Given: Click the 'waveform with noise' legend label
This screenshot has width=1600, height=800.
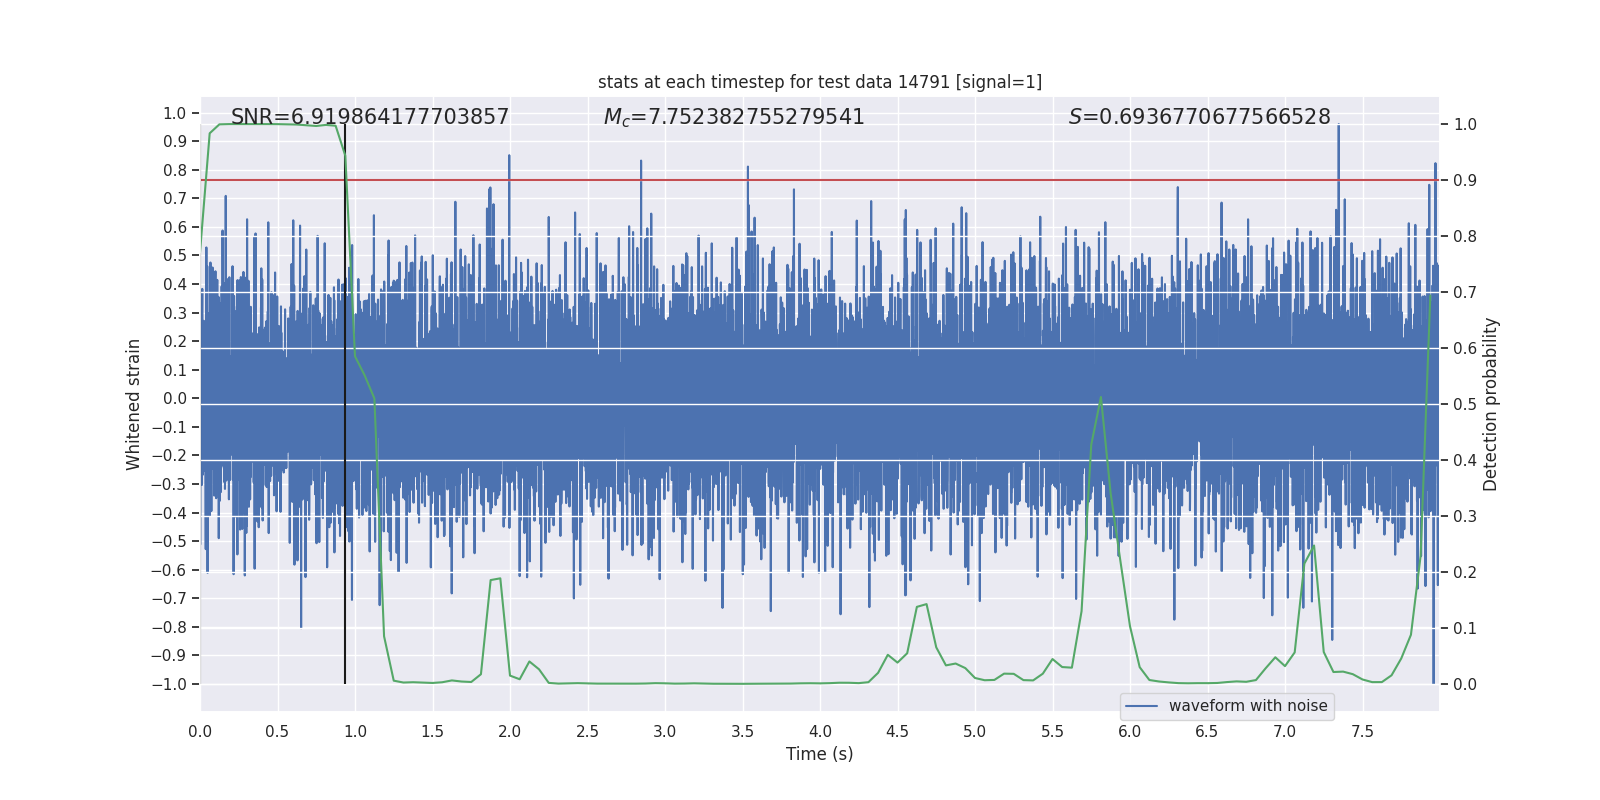Looking at the screenshot, I should coord(1247,706).
